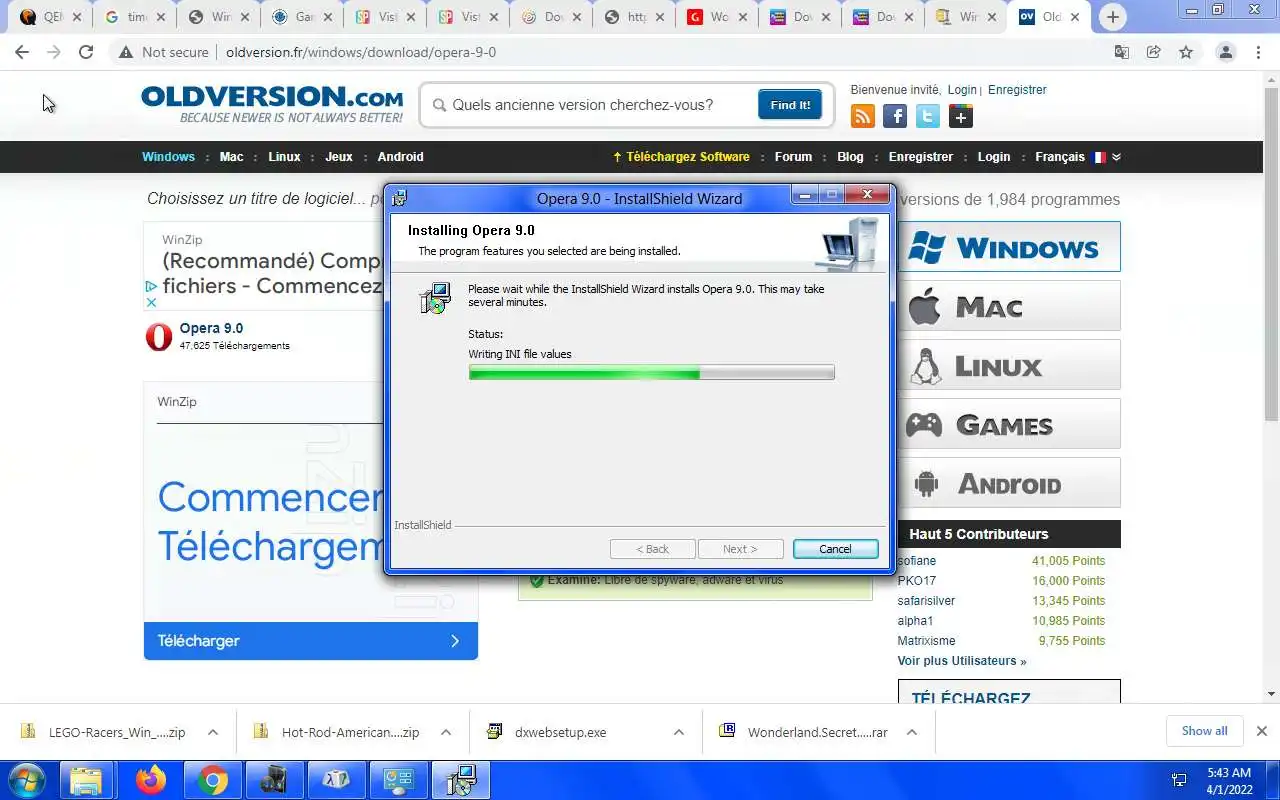The image size is (1280, 800).
Task: Open the Facebook icon in header
Action: click(895, 117)
